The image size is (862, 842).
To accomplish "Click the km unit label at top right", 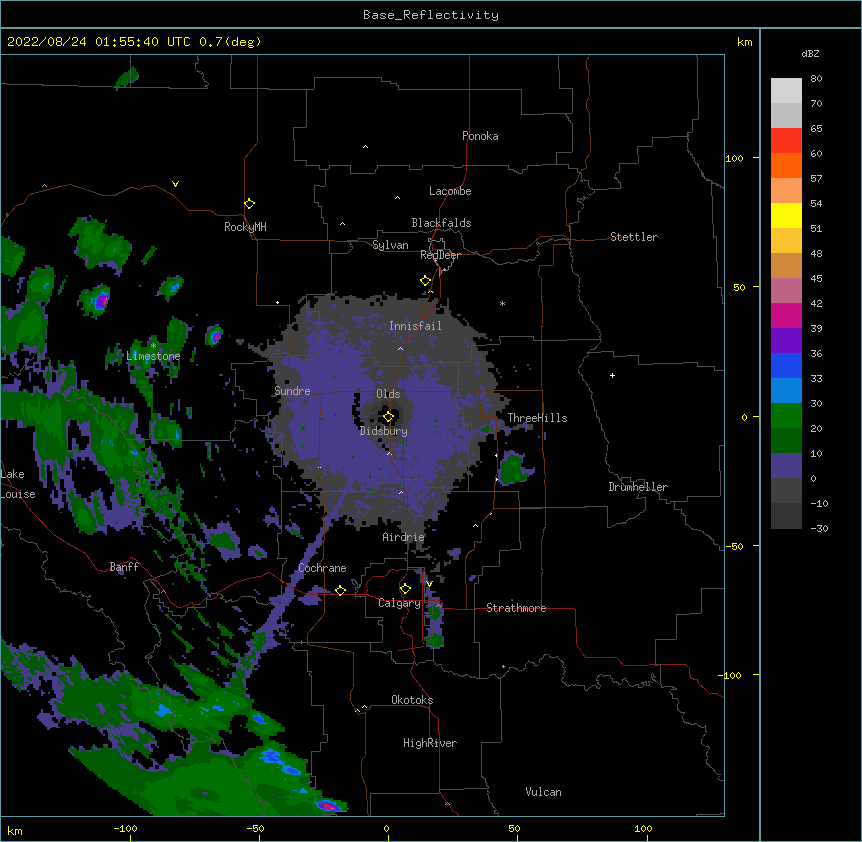I will pyautogui.click(x=744, y=42).
